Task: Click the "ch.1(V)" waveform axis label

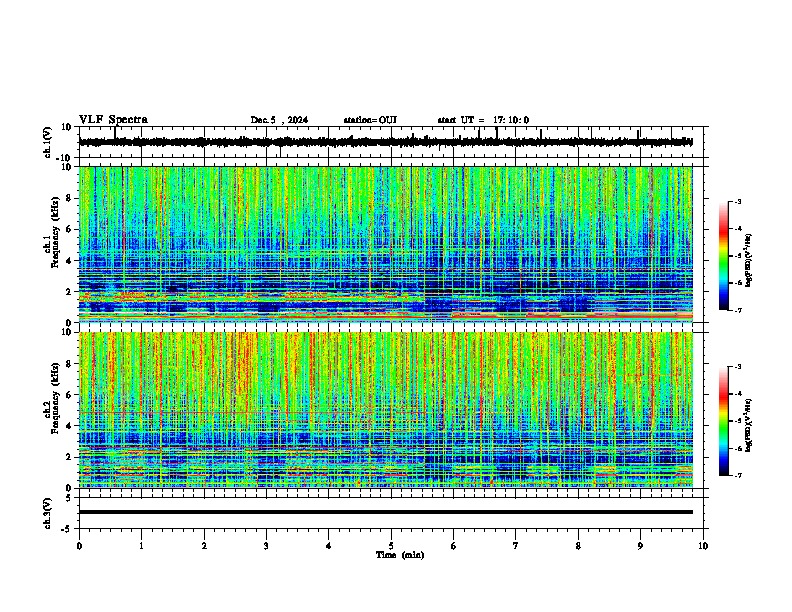Action: (48, 142)
